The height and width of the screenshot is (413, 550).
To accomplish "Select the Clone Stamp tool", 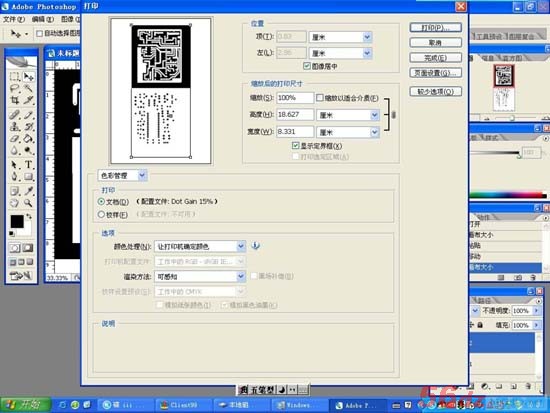I will click(x=15, y=126).
